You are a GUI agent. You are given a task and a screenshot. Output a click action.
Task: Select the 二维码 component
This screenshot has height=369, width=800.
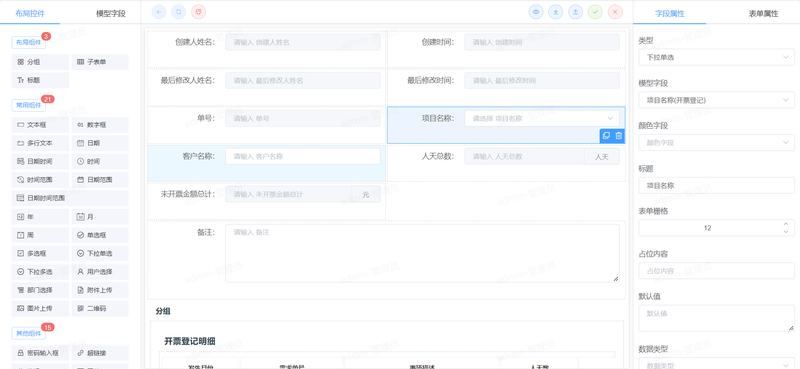click(100, 309)
